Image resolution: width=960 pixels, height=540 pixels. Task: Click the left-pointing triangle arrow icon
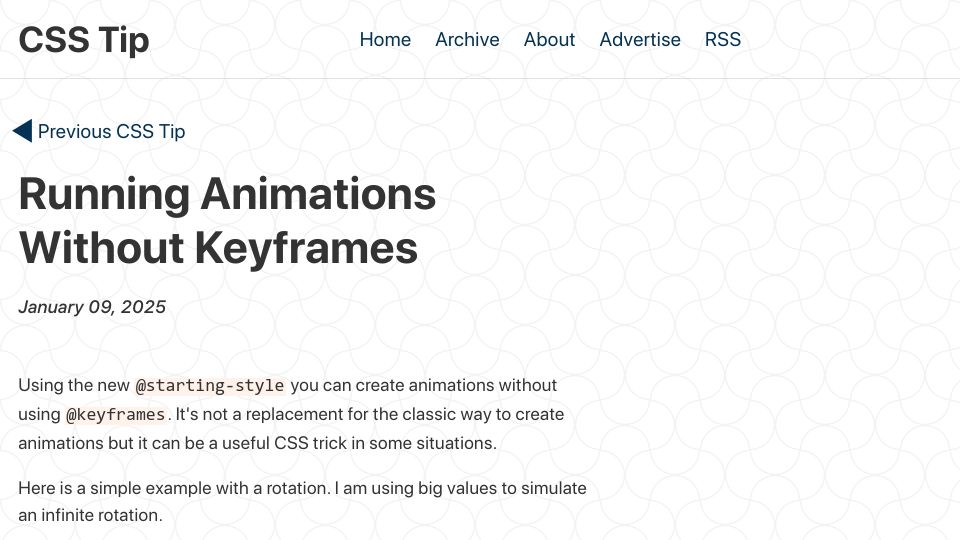tap(23, 131)
